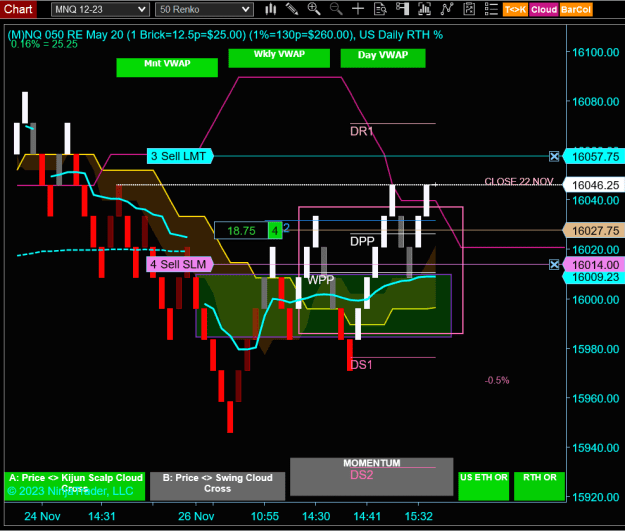Viewport: 625px width, 531px height.
Task: Toggle the T<>K orange button
Action: point(515,10)
